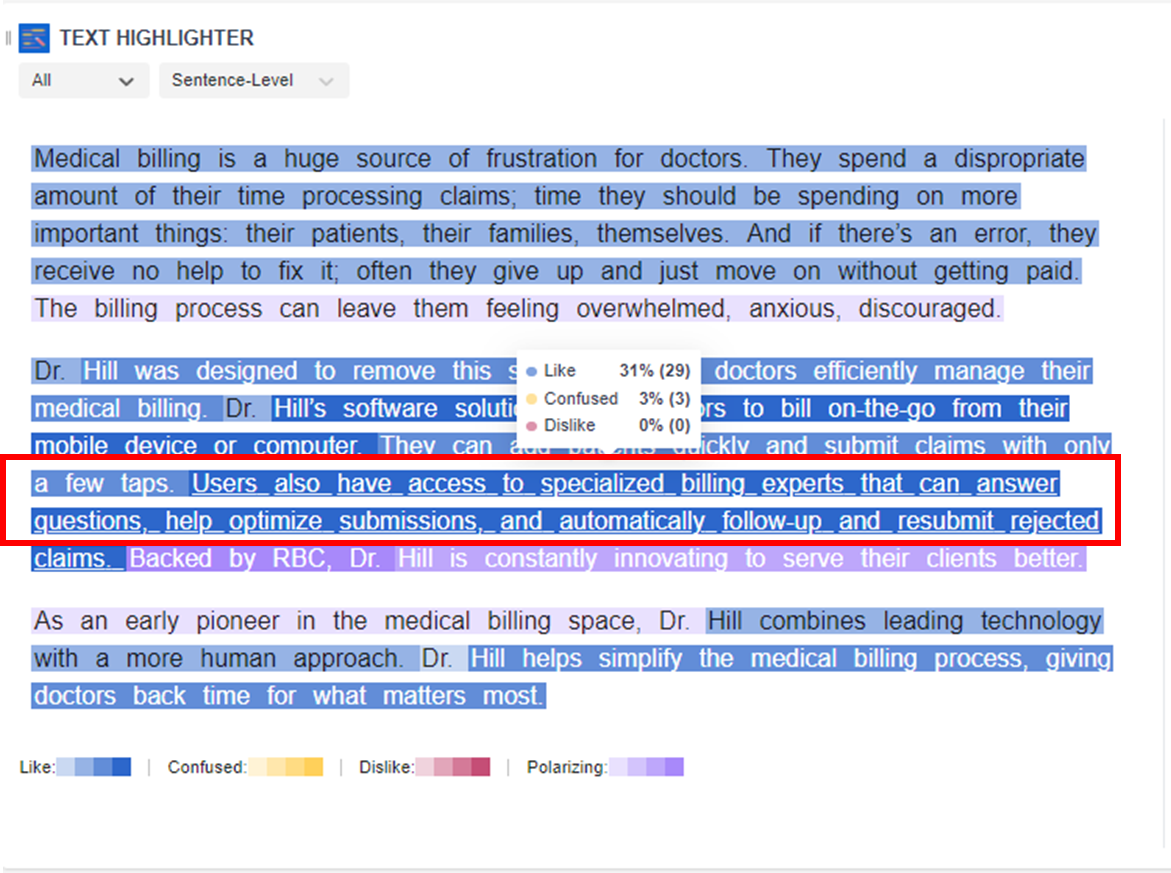Click the Dislike row in tooltip

coord(609,426)
